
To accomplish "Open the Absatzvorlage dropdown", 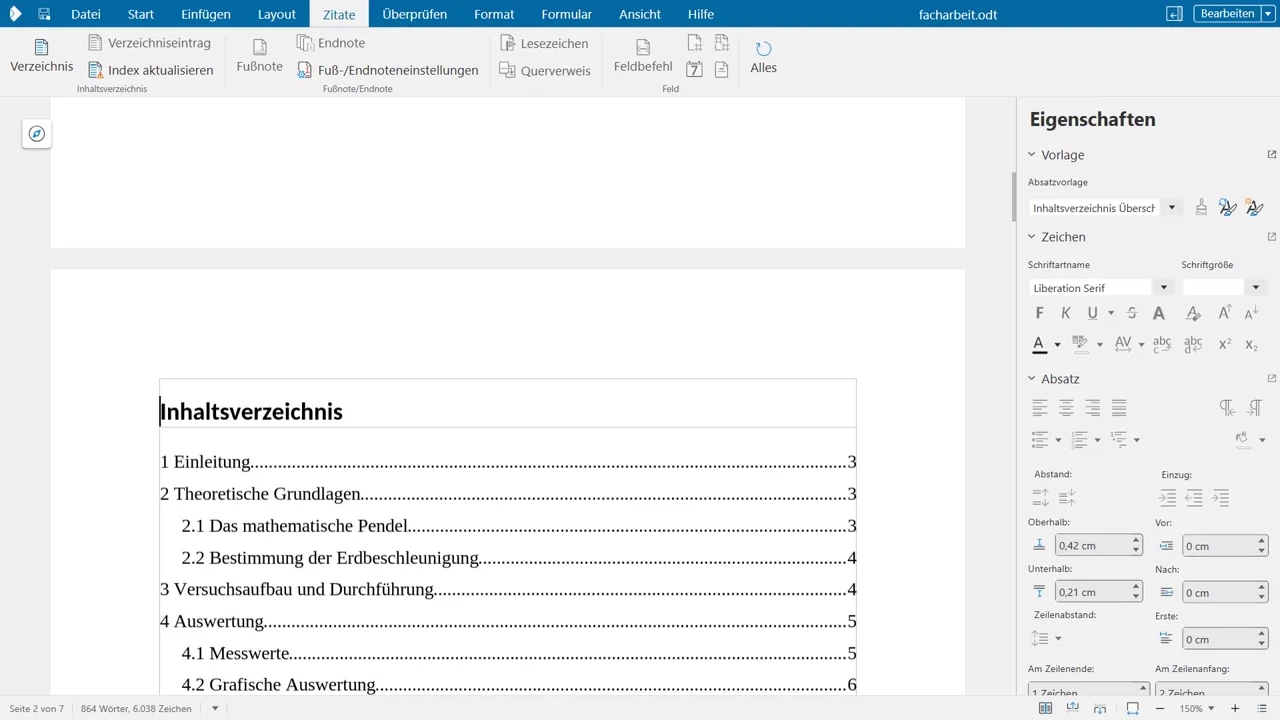I will [x=1172, y=208].
